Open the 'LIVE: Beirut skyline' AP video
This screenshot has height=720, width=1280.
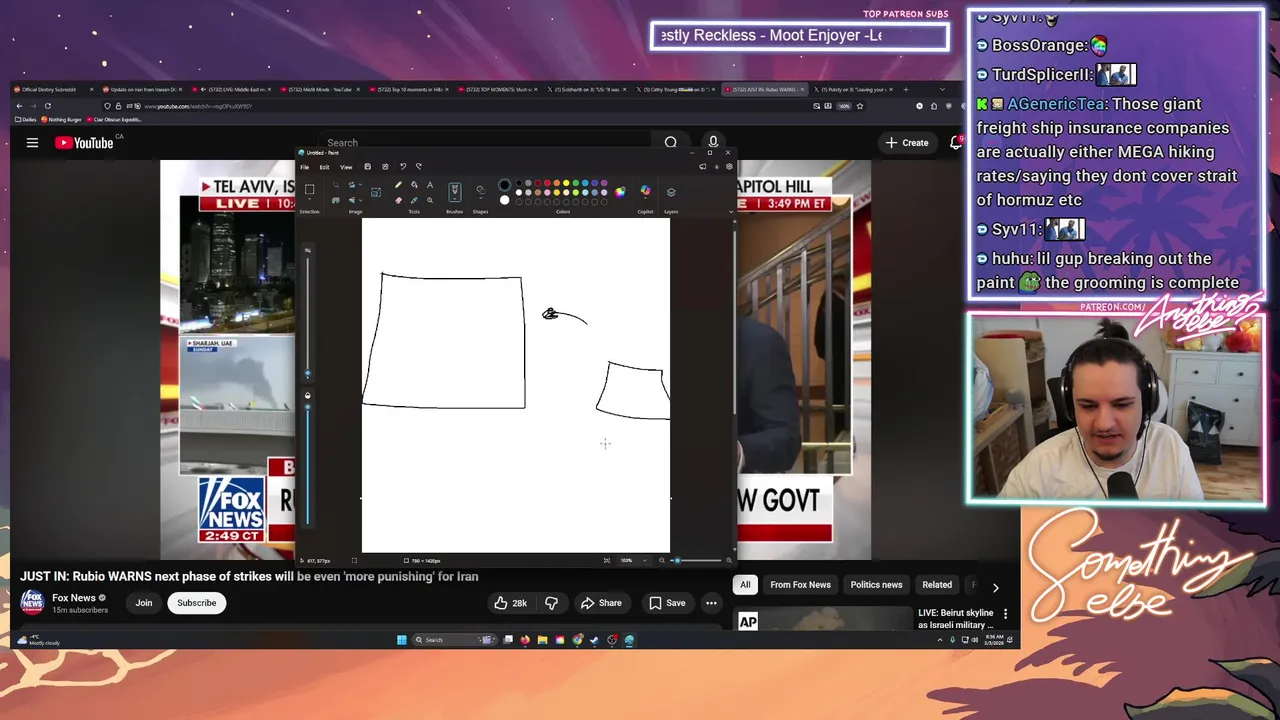click(955, 618)
